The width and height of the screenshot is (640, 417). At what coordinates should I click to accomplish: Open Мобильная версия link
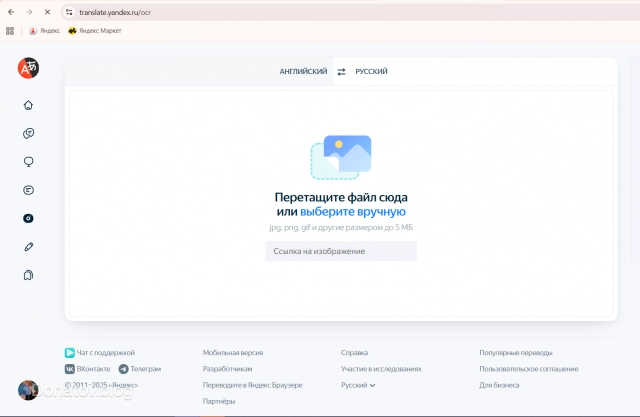(233, 353)
